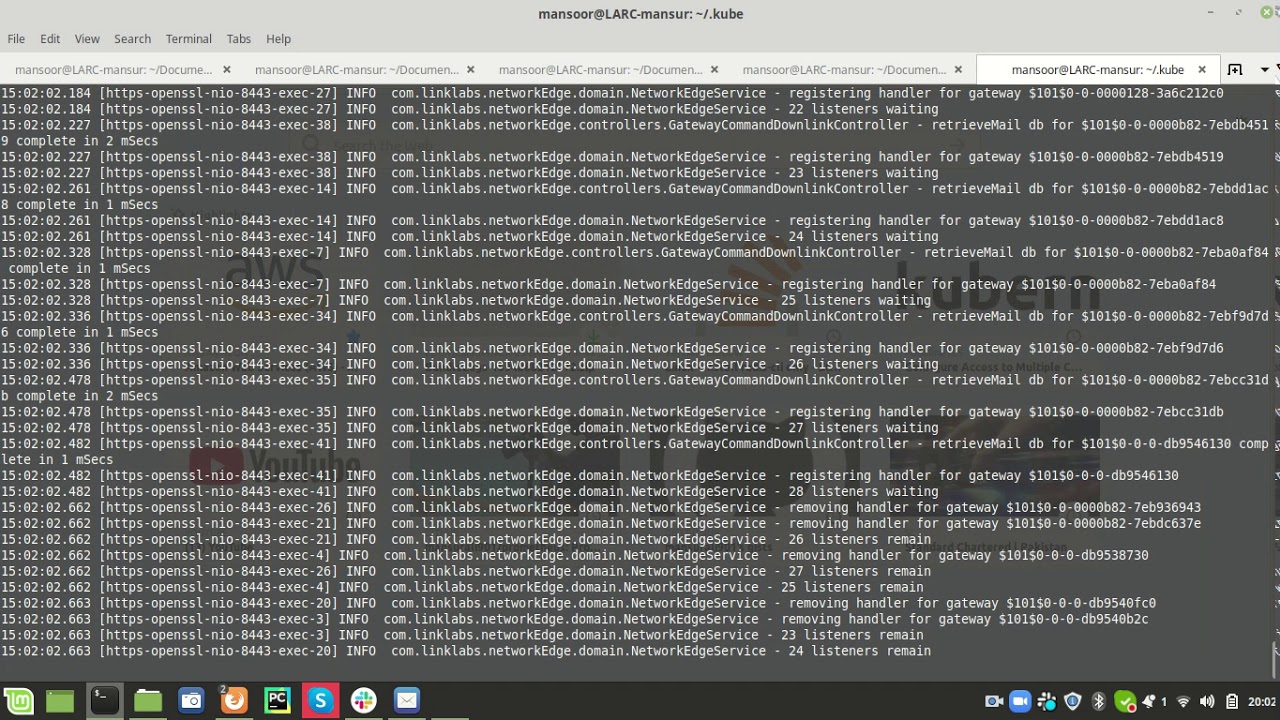The image size is (1280, 720).
Task: Open the Search menu
Action: 132,39
